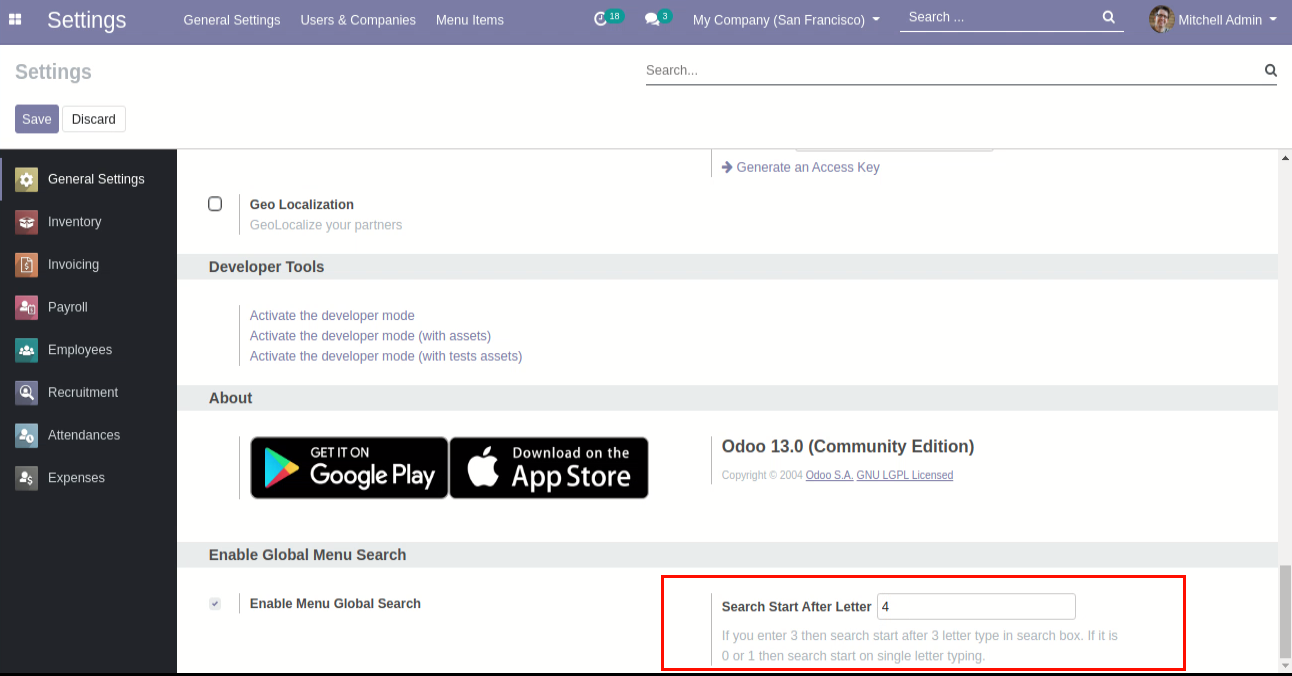Click the Save button
1292x676 pixels.
[x=37, y=119]
